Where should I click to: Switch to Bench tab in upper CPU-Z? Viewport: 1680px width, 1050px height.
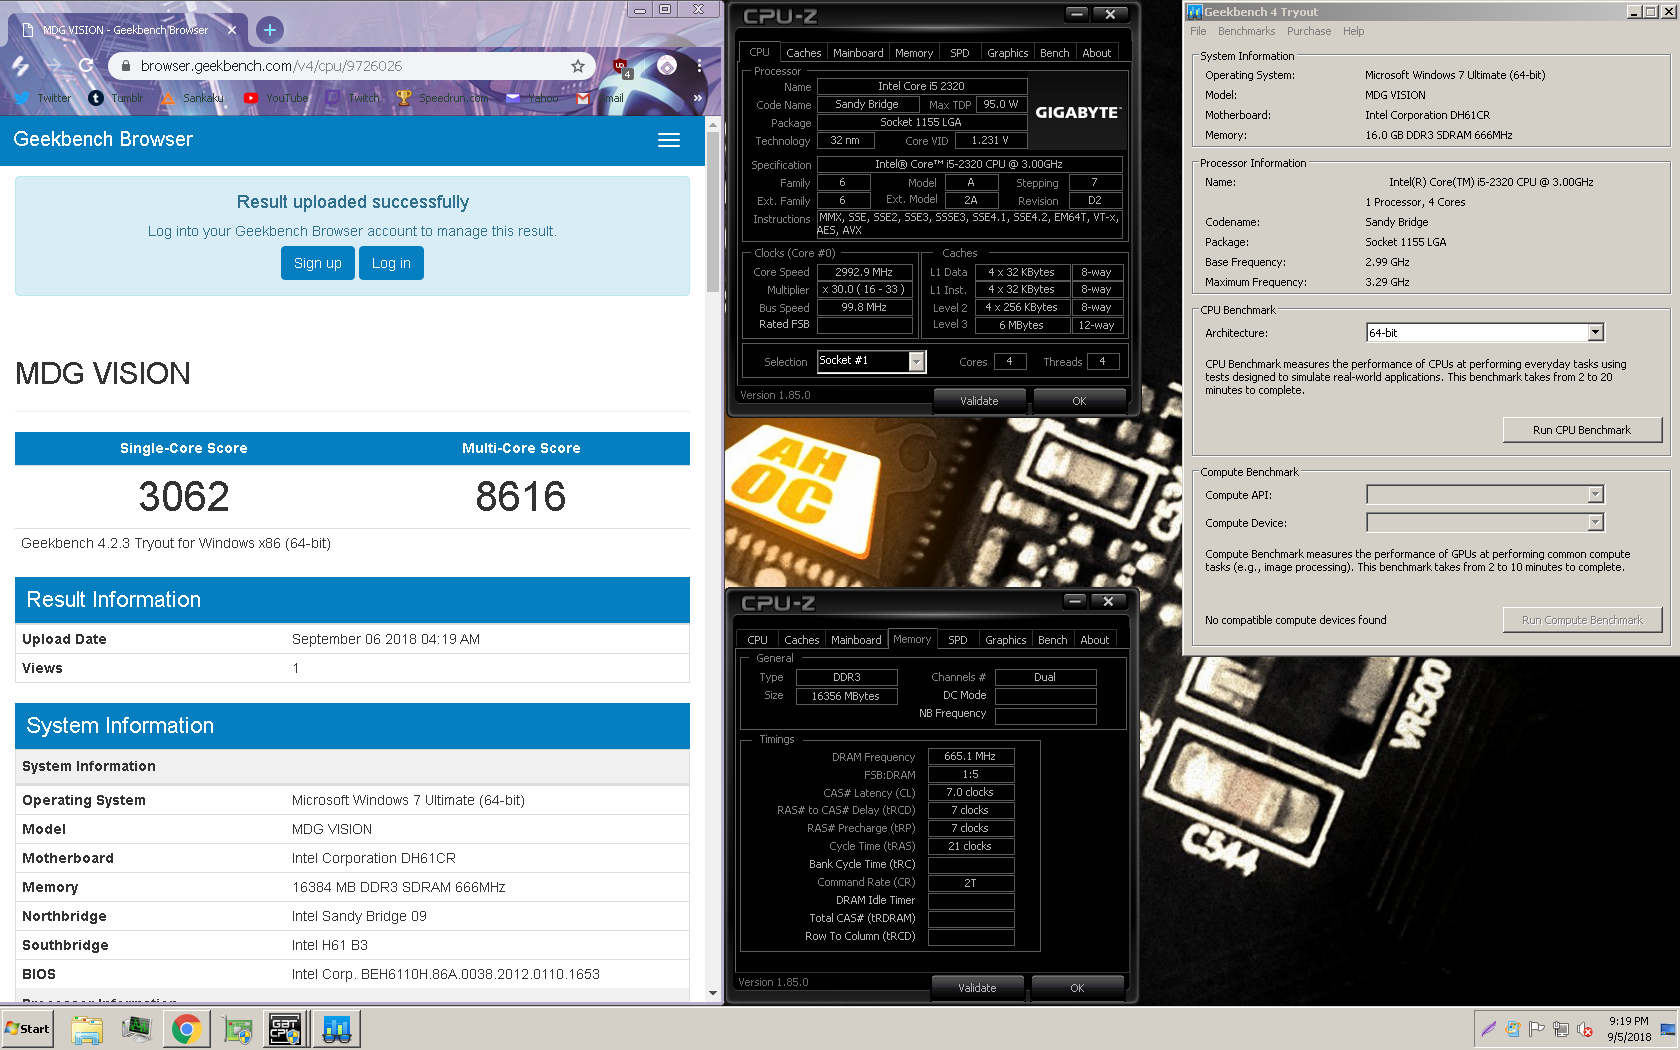click(1055, 53)
